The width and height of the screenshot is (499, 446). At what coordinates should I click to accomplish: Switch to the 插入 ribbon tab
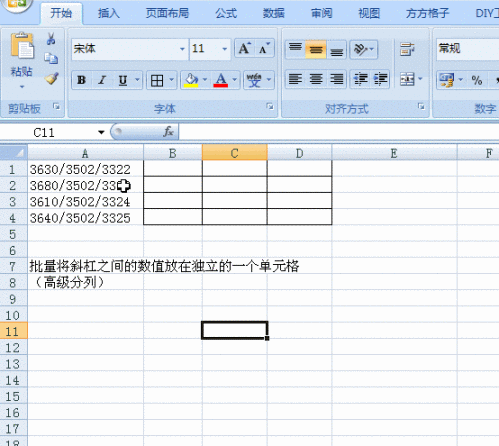coord(109,13)
